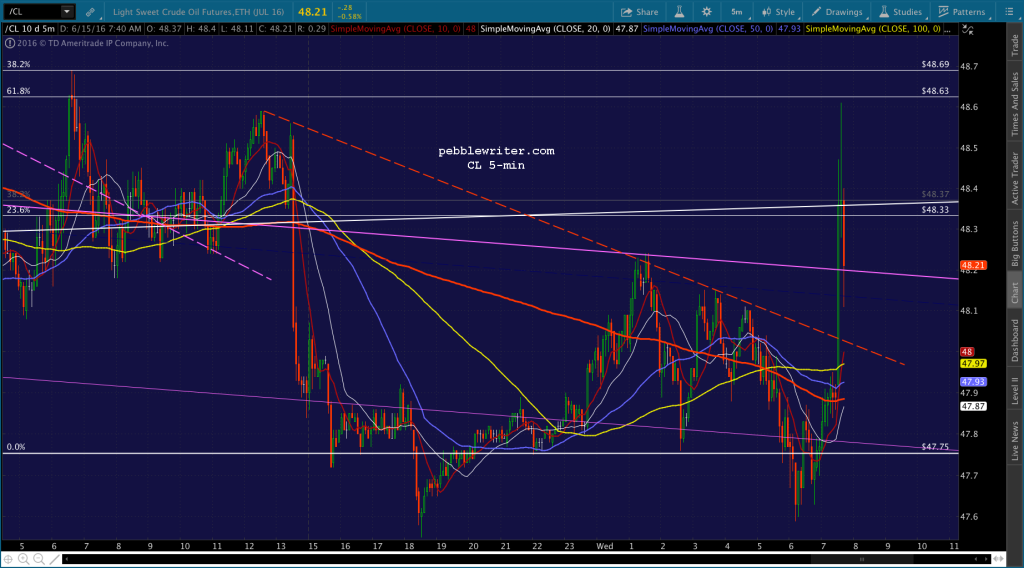Click the symbol link chain icon
The image size is (1024, 568).
90,12
